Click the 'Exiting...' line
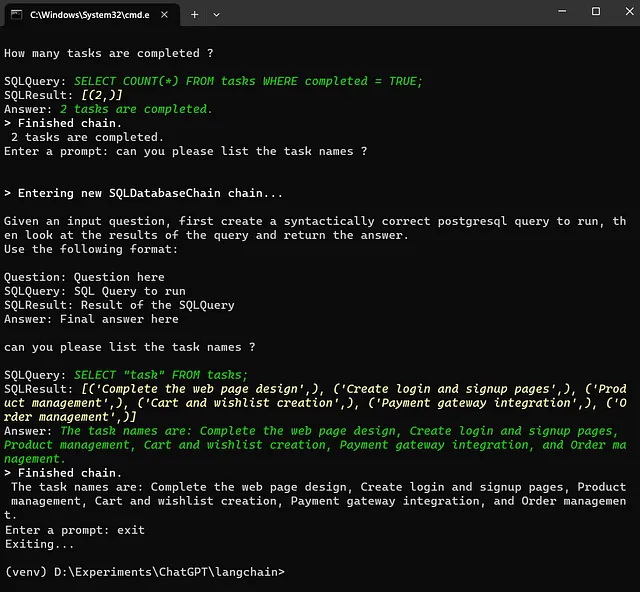Image resolution: width=640 pixels, height=592 pixels. pyautogui.click(x=39, y=544)
